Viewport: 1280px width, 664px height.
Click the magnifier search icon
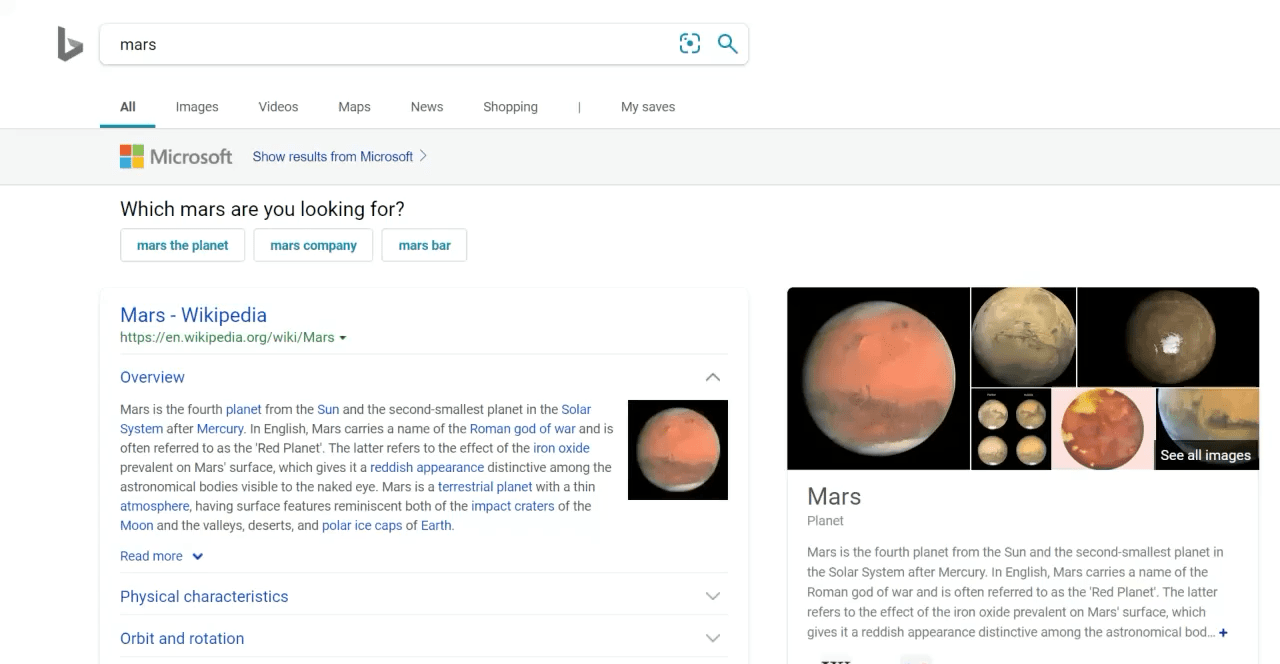tap(728, 44)
